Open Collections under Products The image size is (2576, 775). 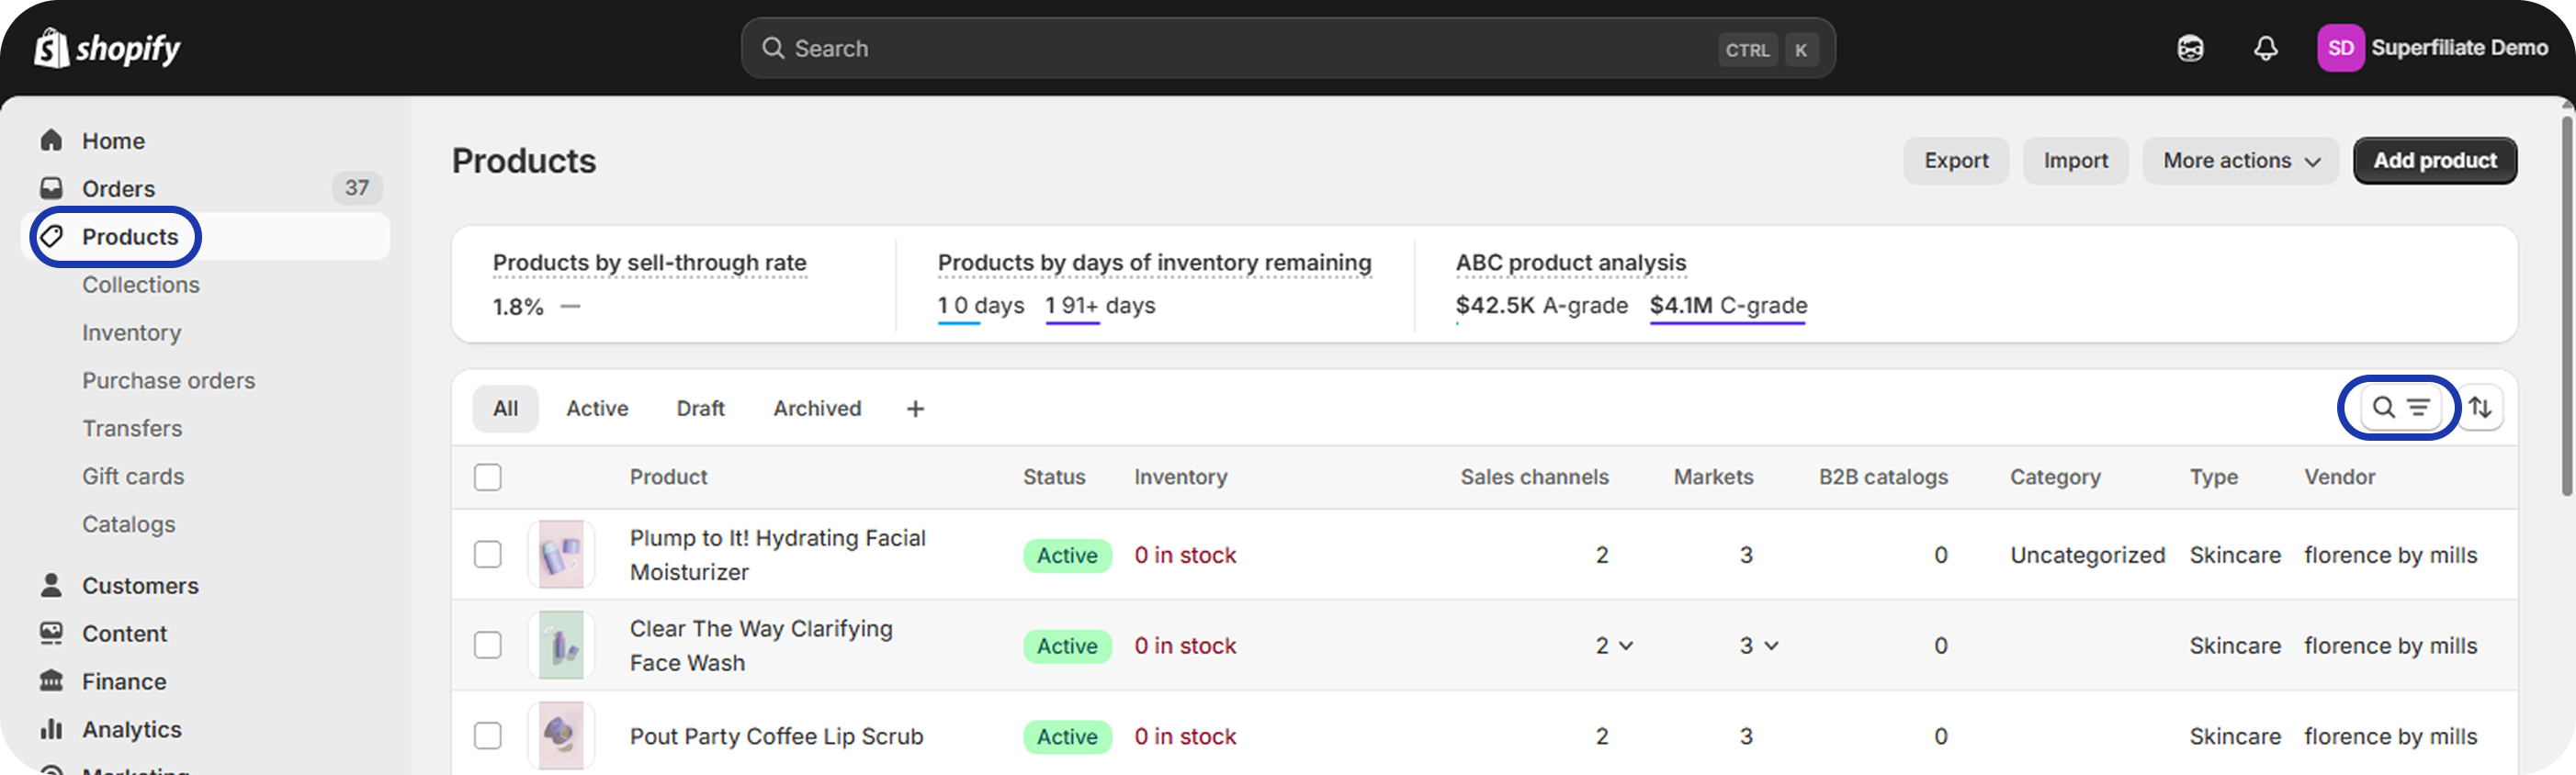(x=141, y=284)
